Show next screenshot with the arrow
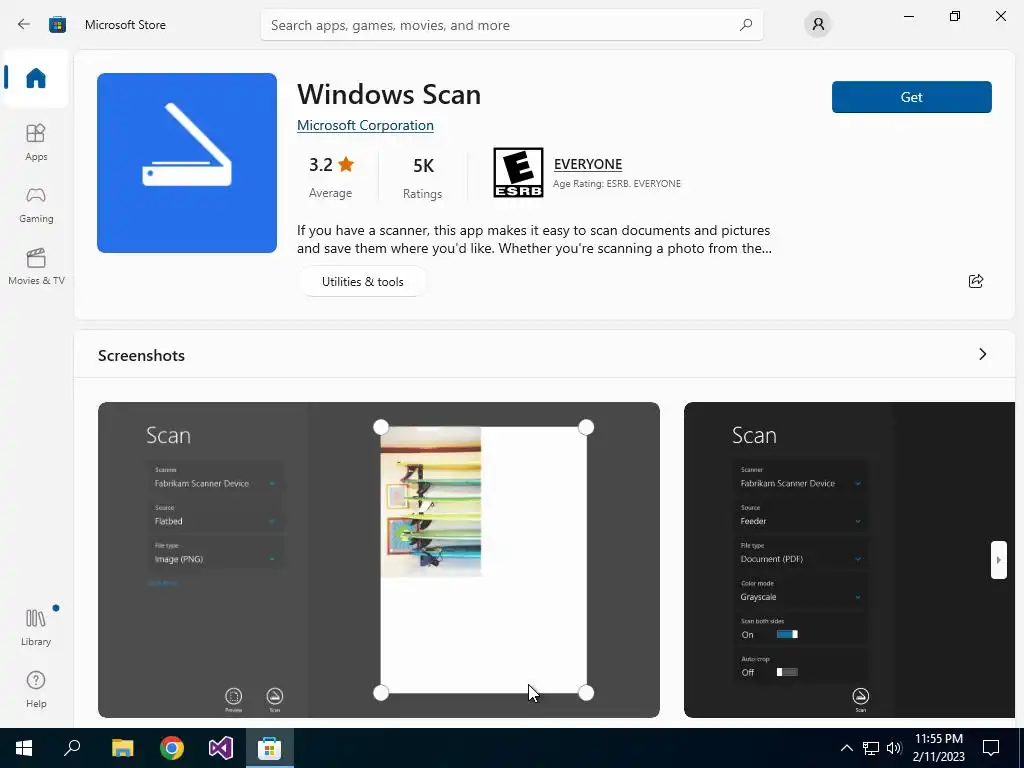The width and height of the screenshot is (1024, 768). 998,560
